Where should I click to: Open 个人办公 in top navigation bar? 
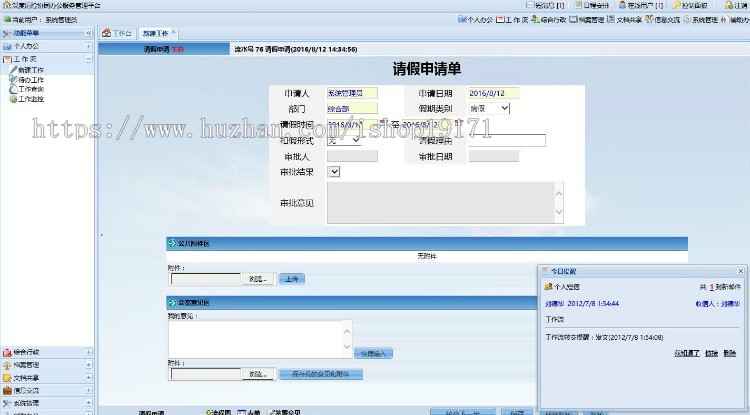click(475, 20)
